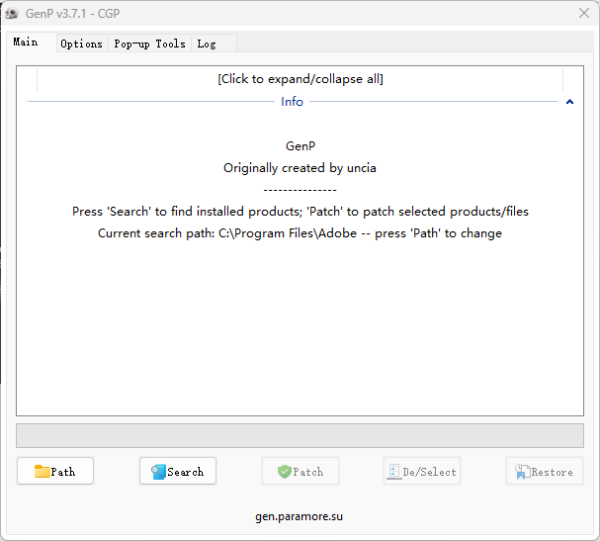Start Search for installed products

[x=178, y=471]
